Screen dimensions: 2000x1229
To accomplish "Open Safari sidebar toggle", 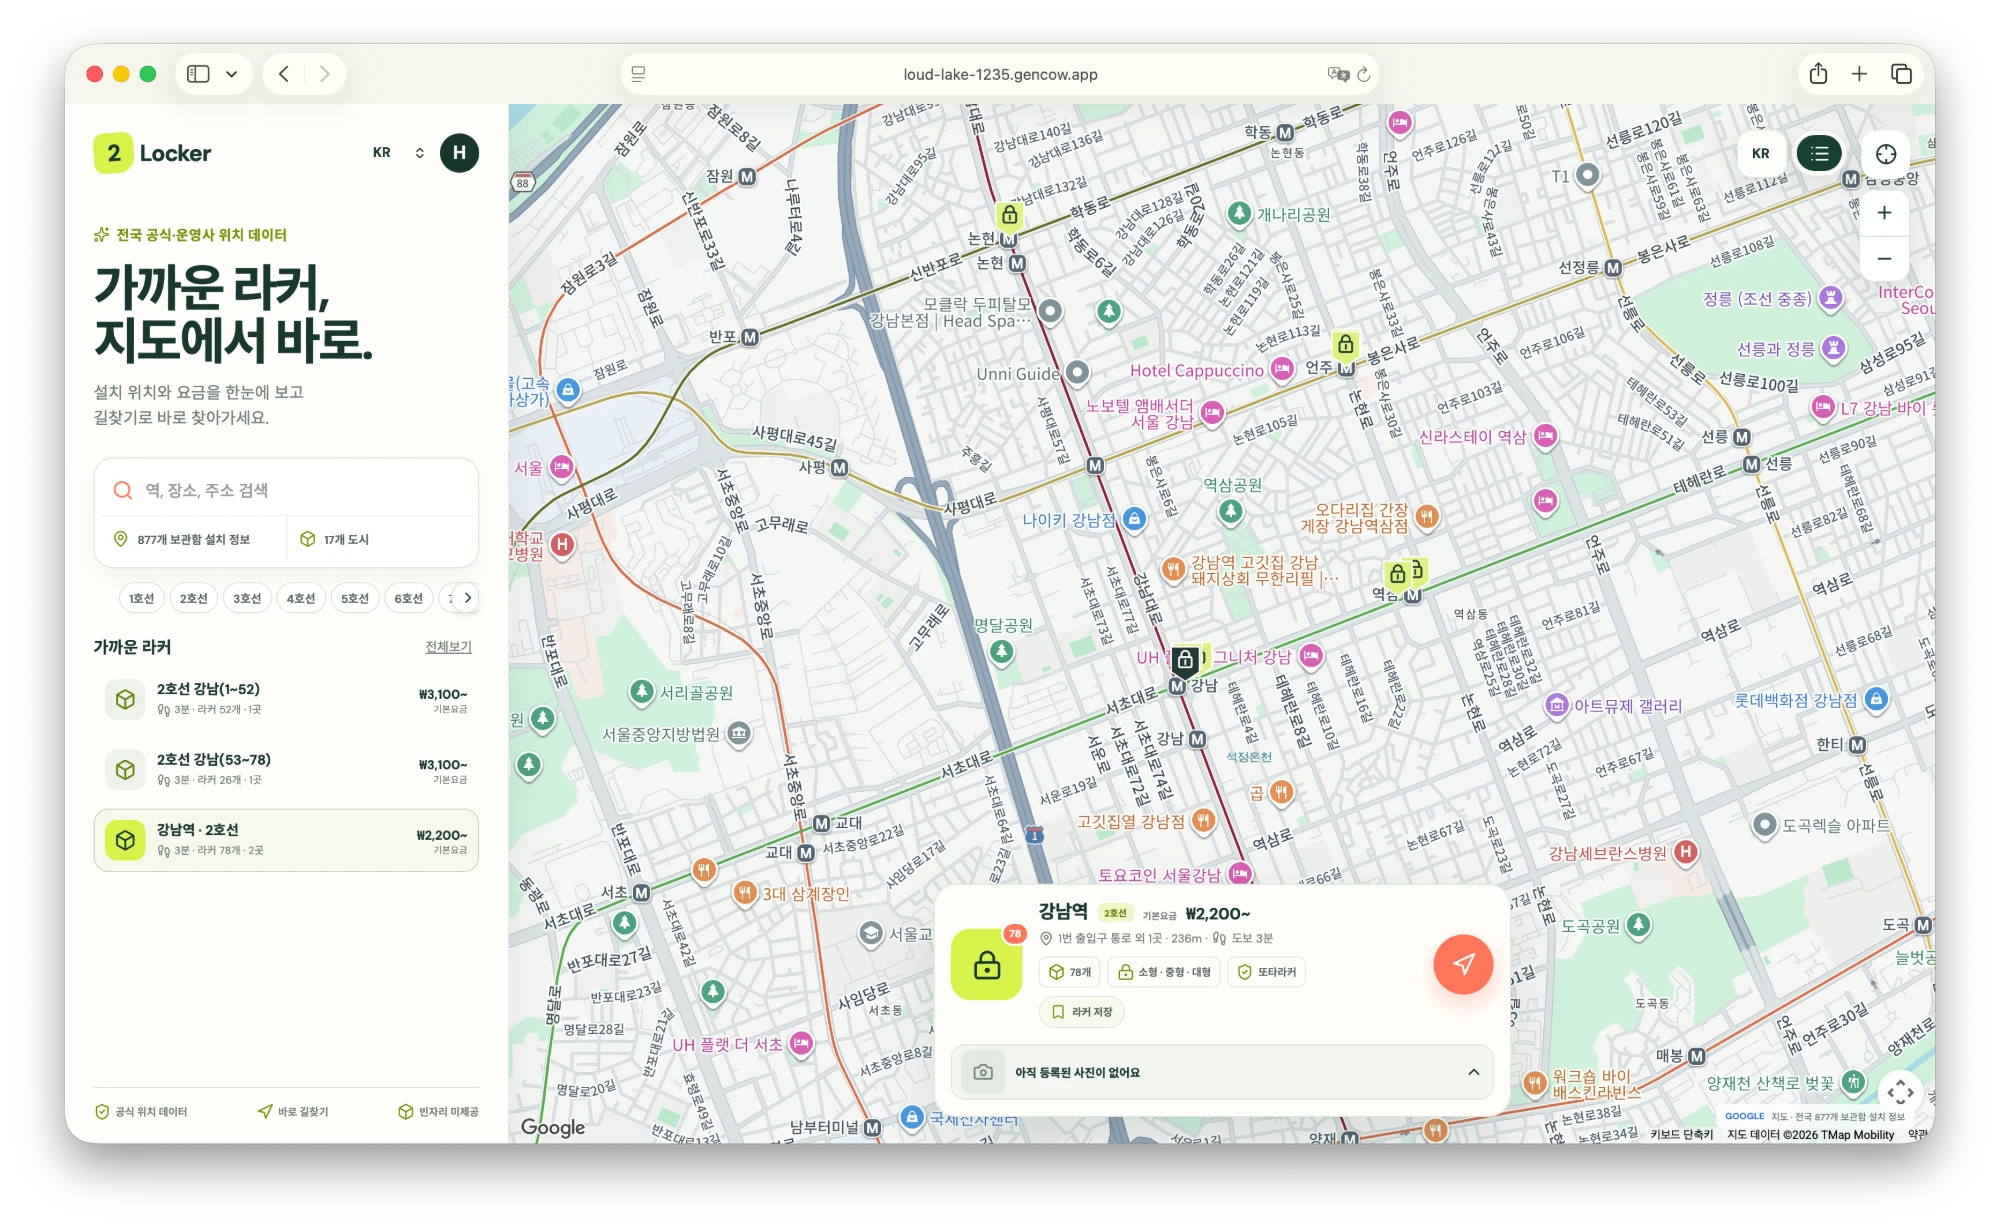I will pyautogui.click(x=198, y=74).
